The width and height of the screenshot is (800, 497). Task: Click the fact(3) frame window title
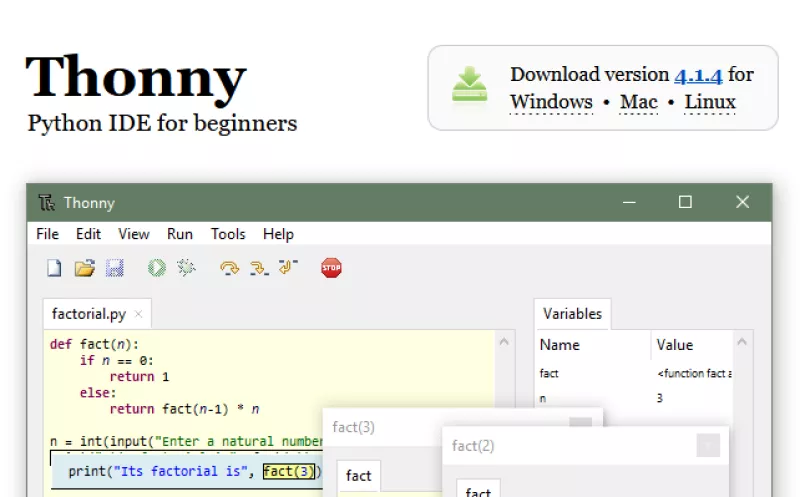pyautogui.click(x=353, y=427)
